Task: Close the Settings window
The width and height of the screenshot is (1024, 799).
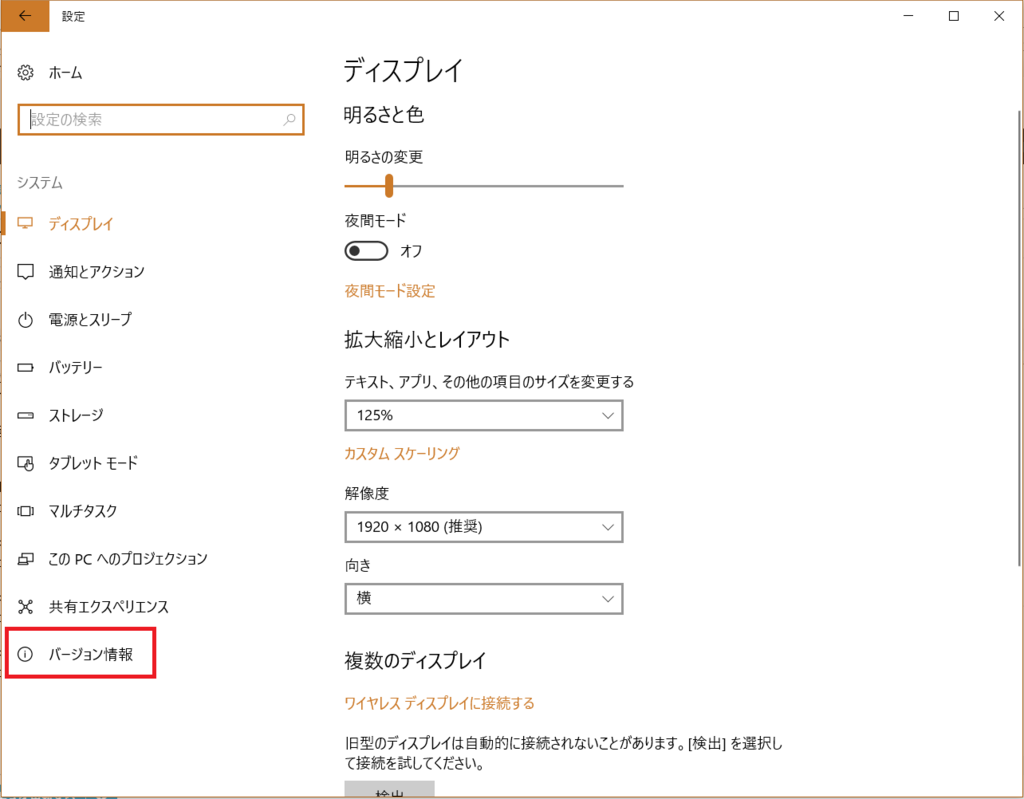Action: 999,16
